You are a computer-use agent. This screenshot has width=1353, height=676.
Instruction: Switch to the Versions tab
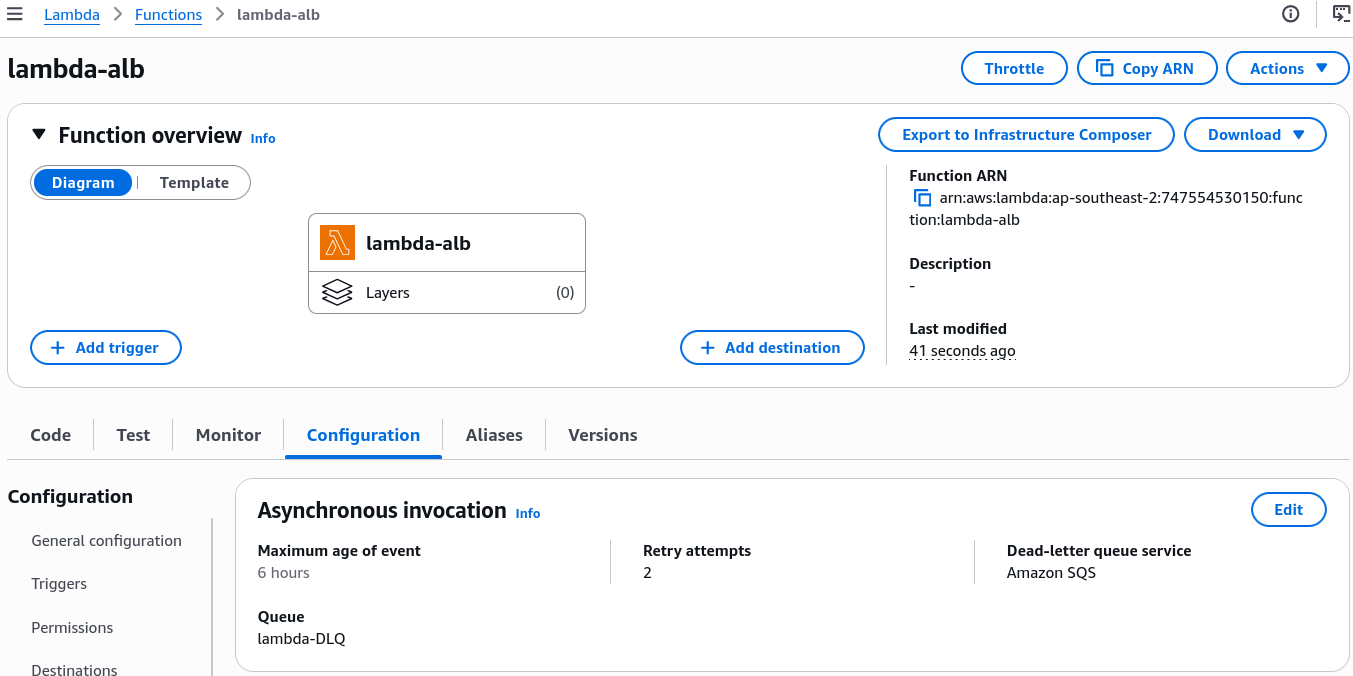click(x=603, y=435)
